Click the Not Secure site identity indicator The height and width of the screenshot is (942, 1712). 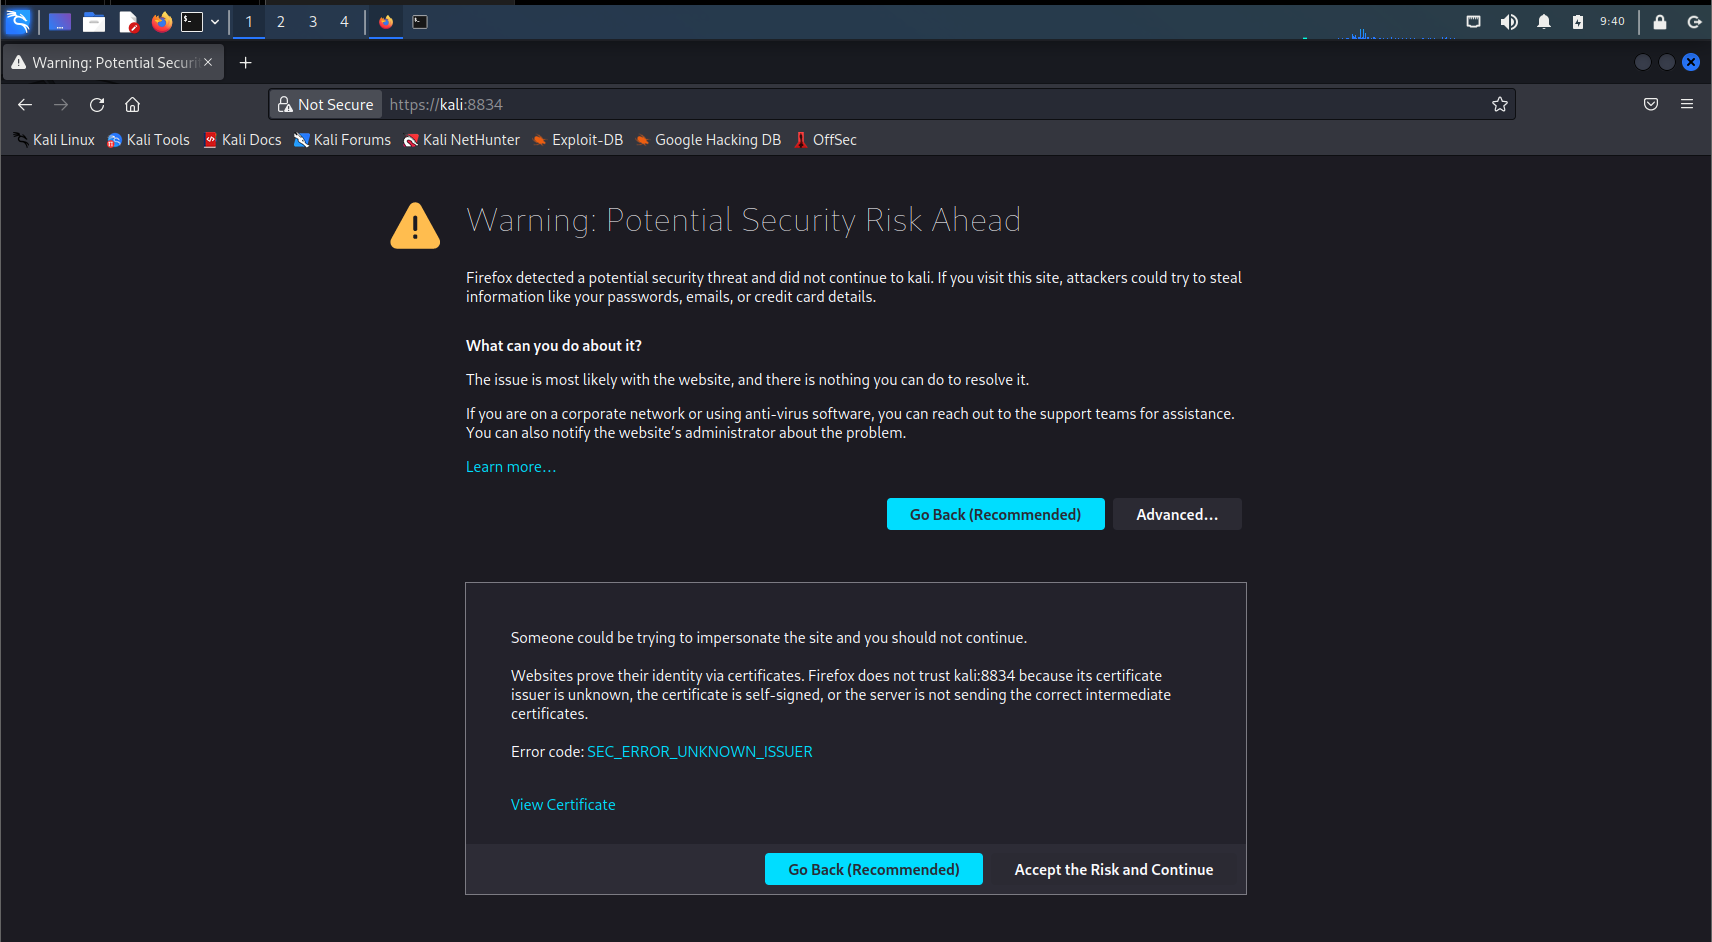point(326,104)
